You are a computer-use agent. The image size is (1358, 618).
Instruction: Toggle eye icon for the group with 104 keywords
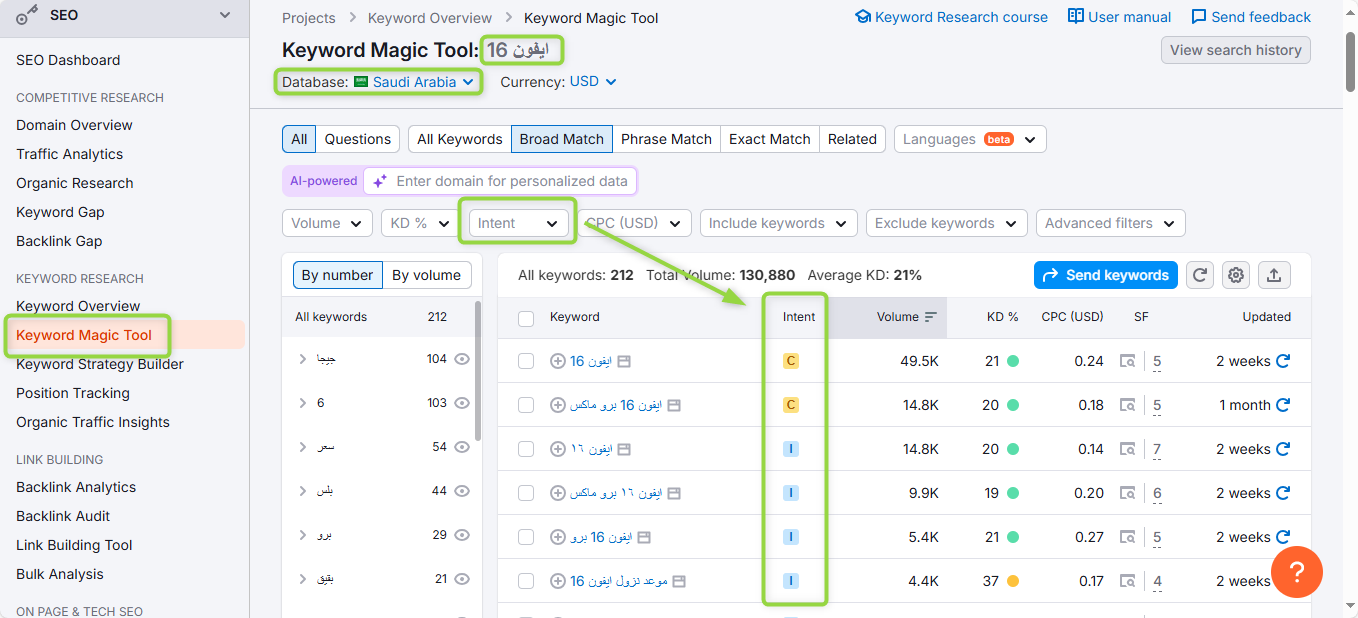click(462, 359)
